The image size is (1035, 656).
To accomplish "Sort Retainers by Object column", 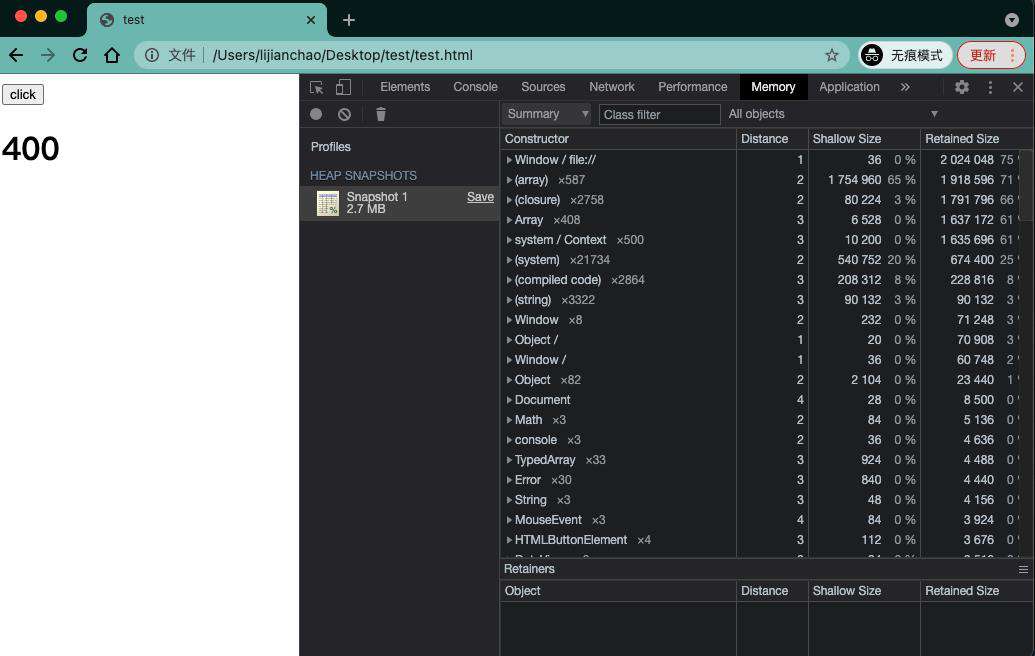I will [618, 591].
